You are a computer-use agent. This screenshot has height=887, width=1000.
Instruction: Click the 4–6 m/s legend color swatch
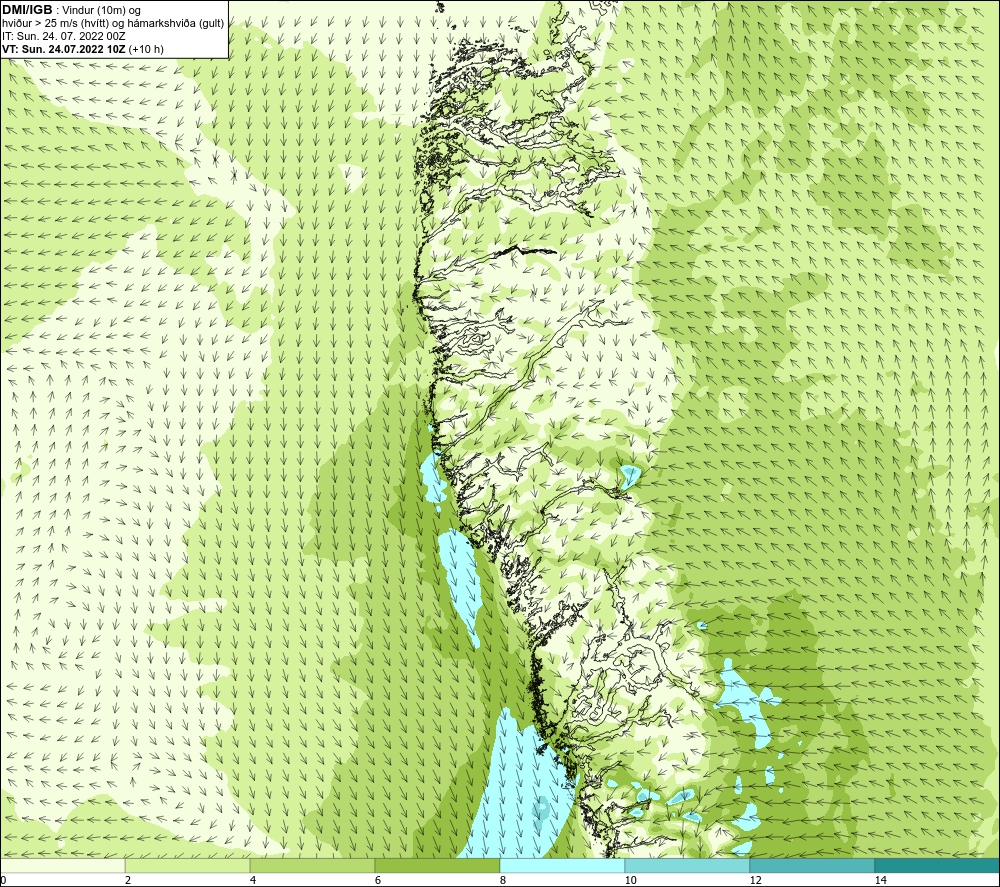click(312, 865)
